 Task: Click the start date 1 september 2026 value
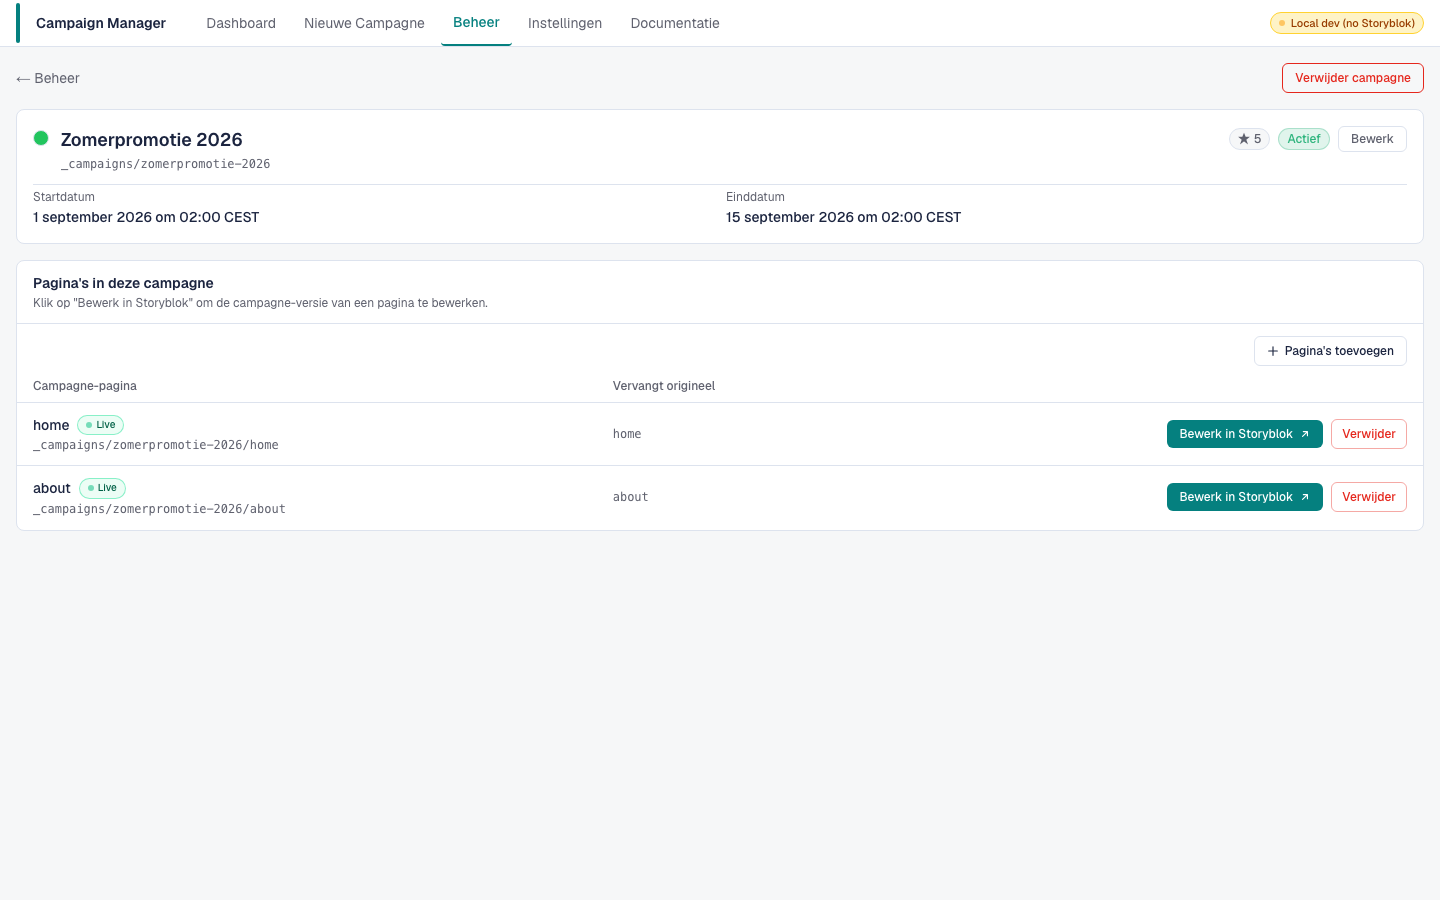(146, 217)
